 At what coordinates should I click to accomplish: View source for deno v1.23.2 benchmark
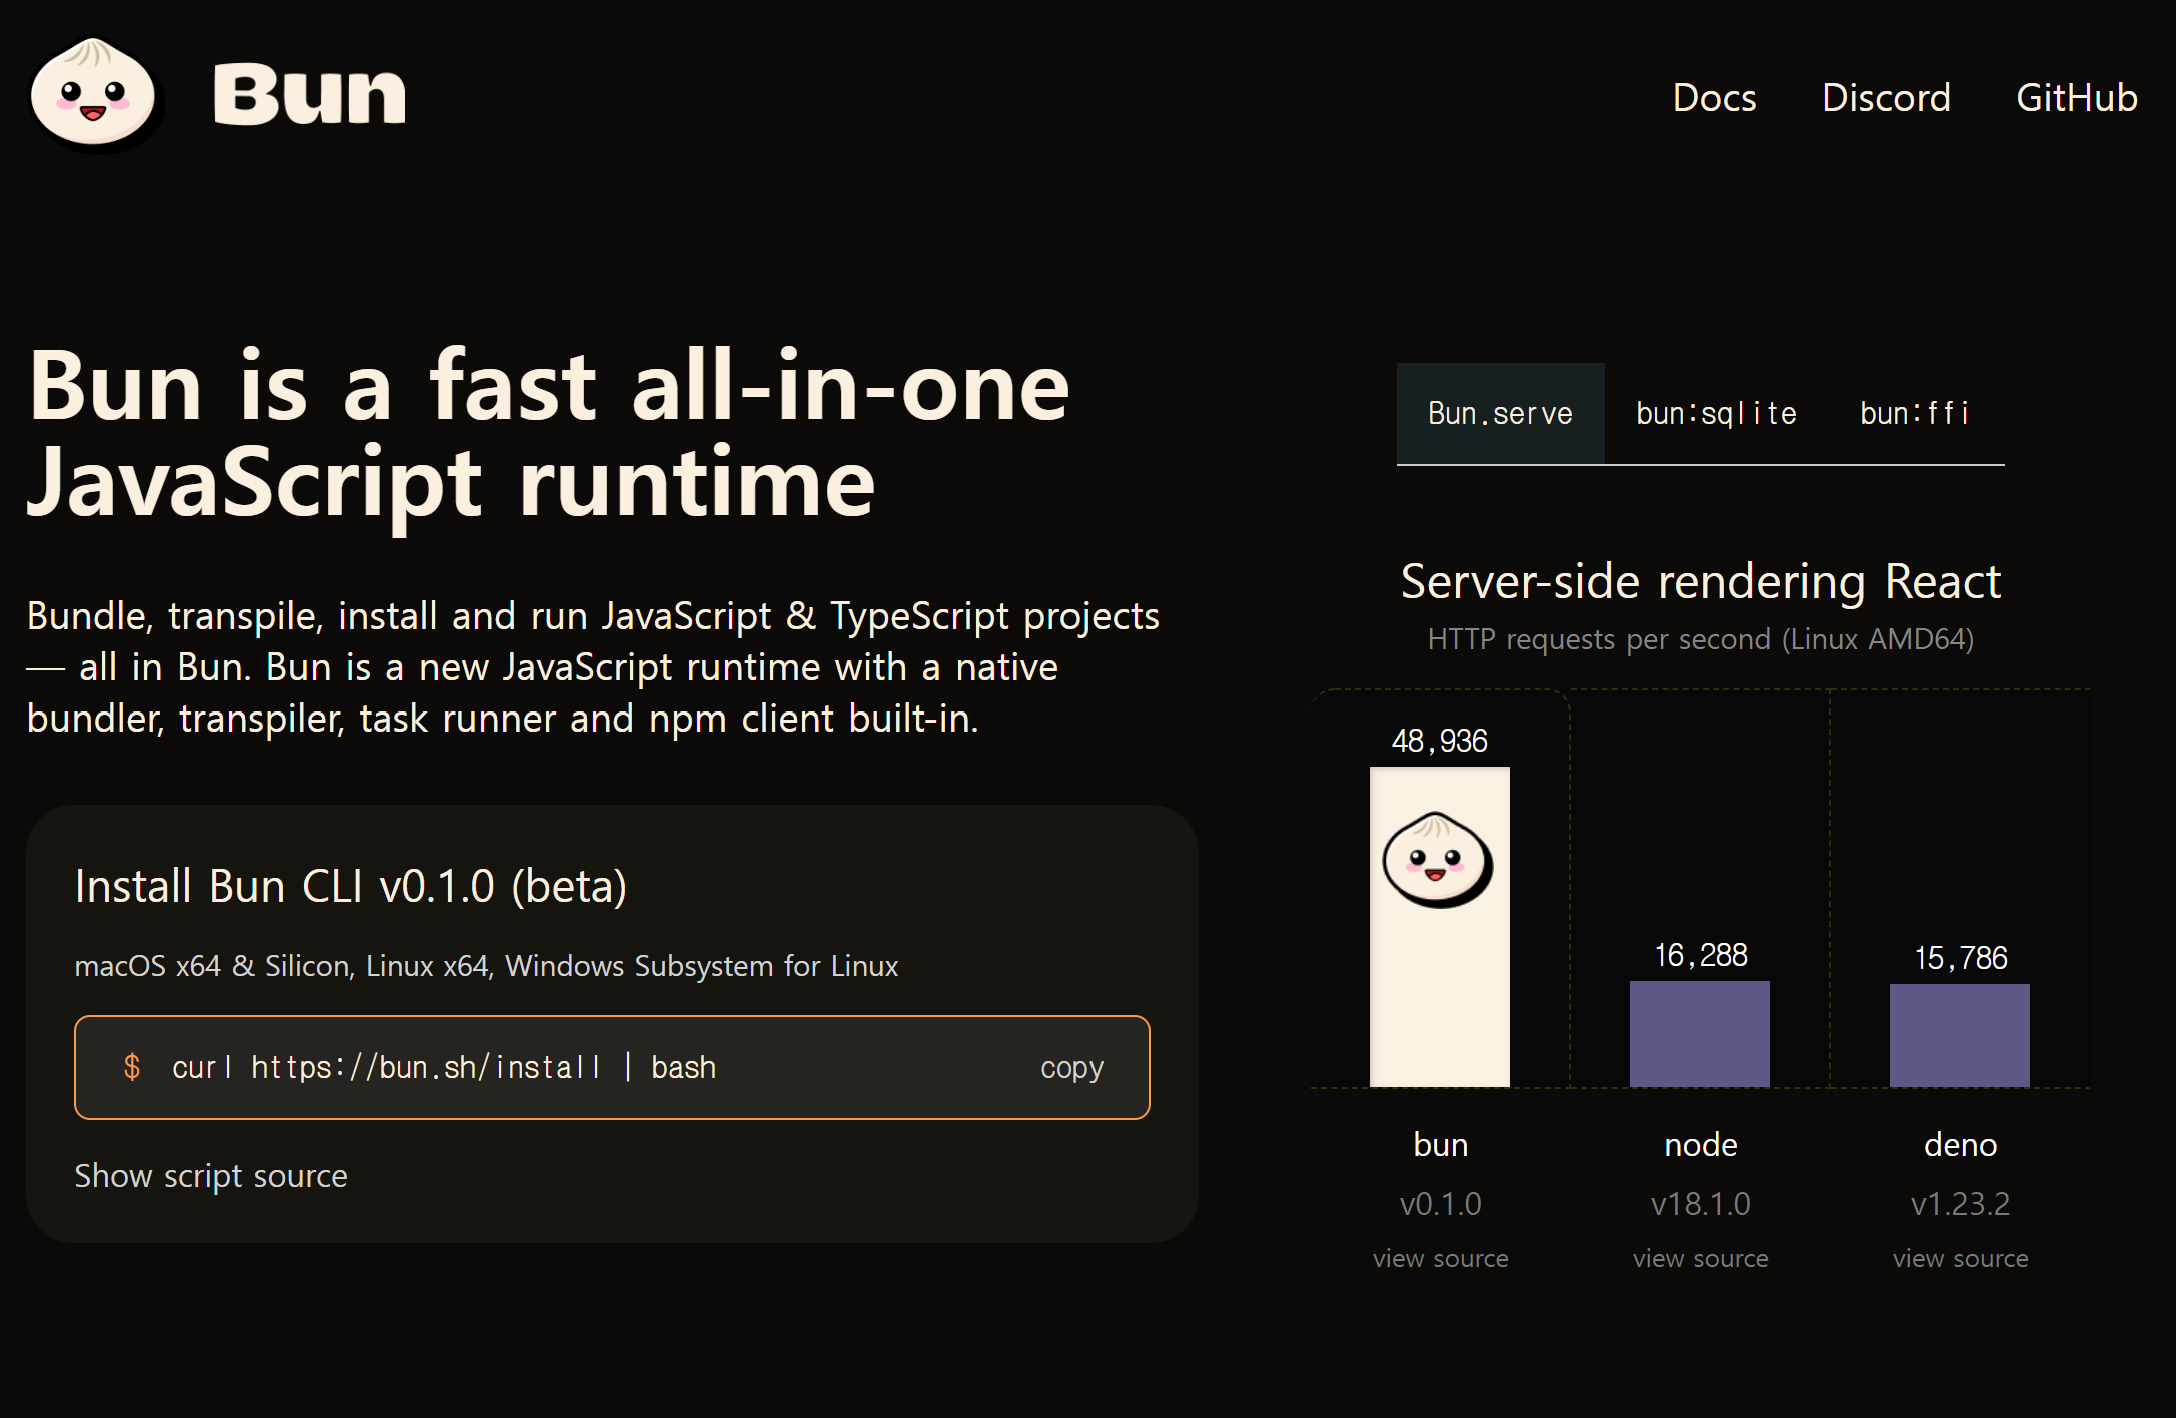pyautogui.click(x=1960, y=1259)
